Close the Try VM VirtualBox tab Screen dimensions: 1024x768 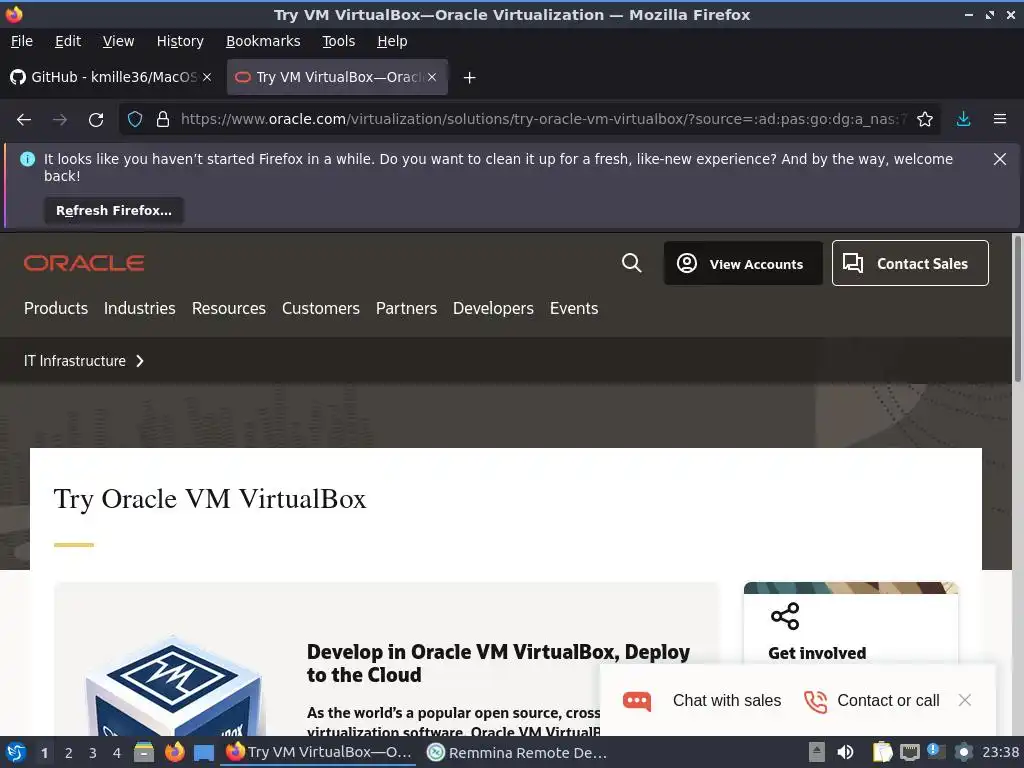[432, 77]
